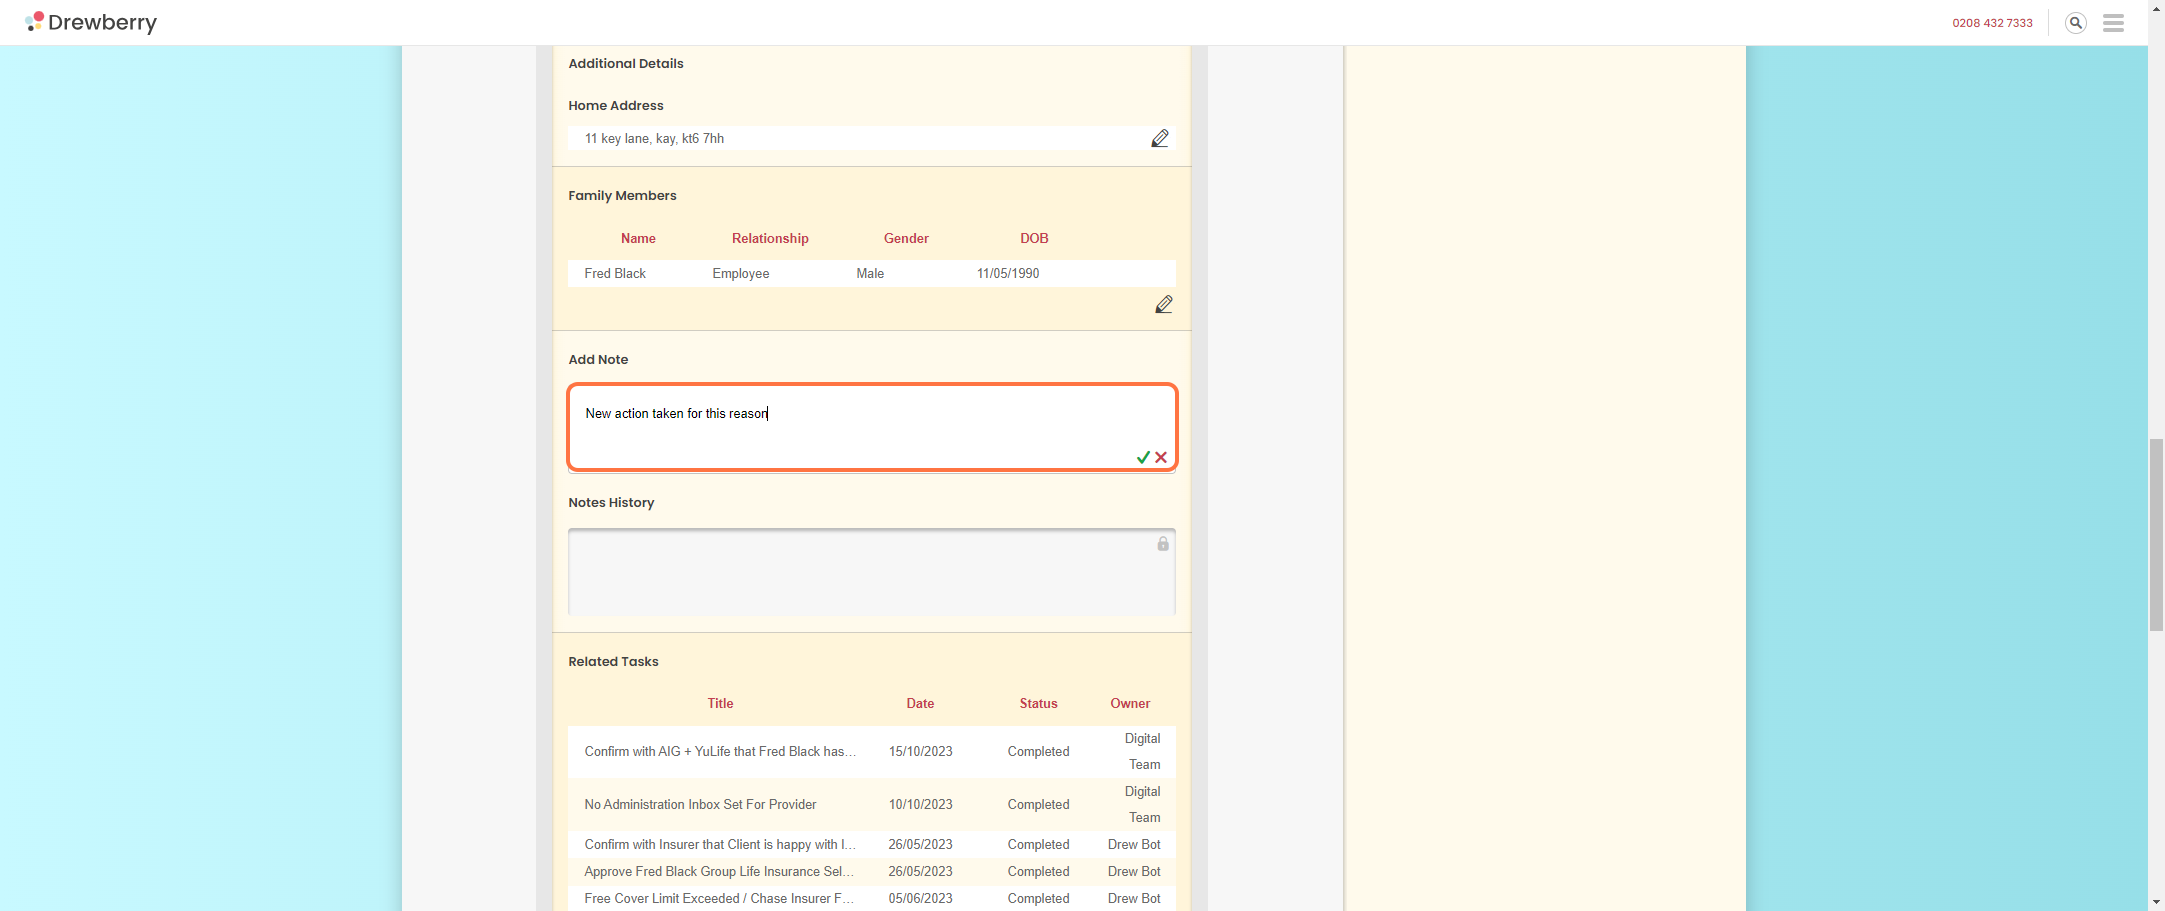Viewport: 2165px width, 911px height.
Task: Confirm the note with green checkmark
Action: [1143, 457]
